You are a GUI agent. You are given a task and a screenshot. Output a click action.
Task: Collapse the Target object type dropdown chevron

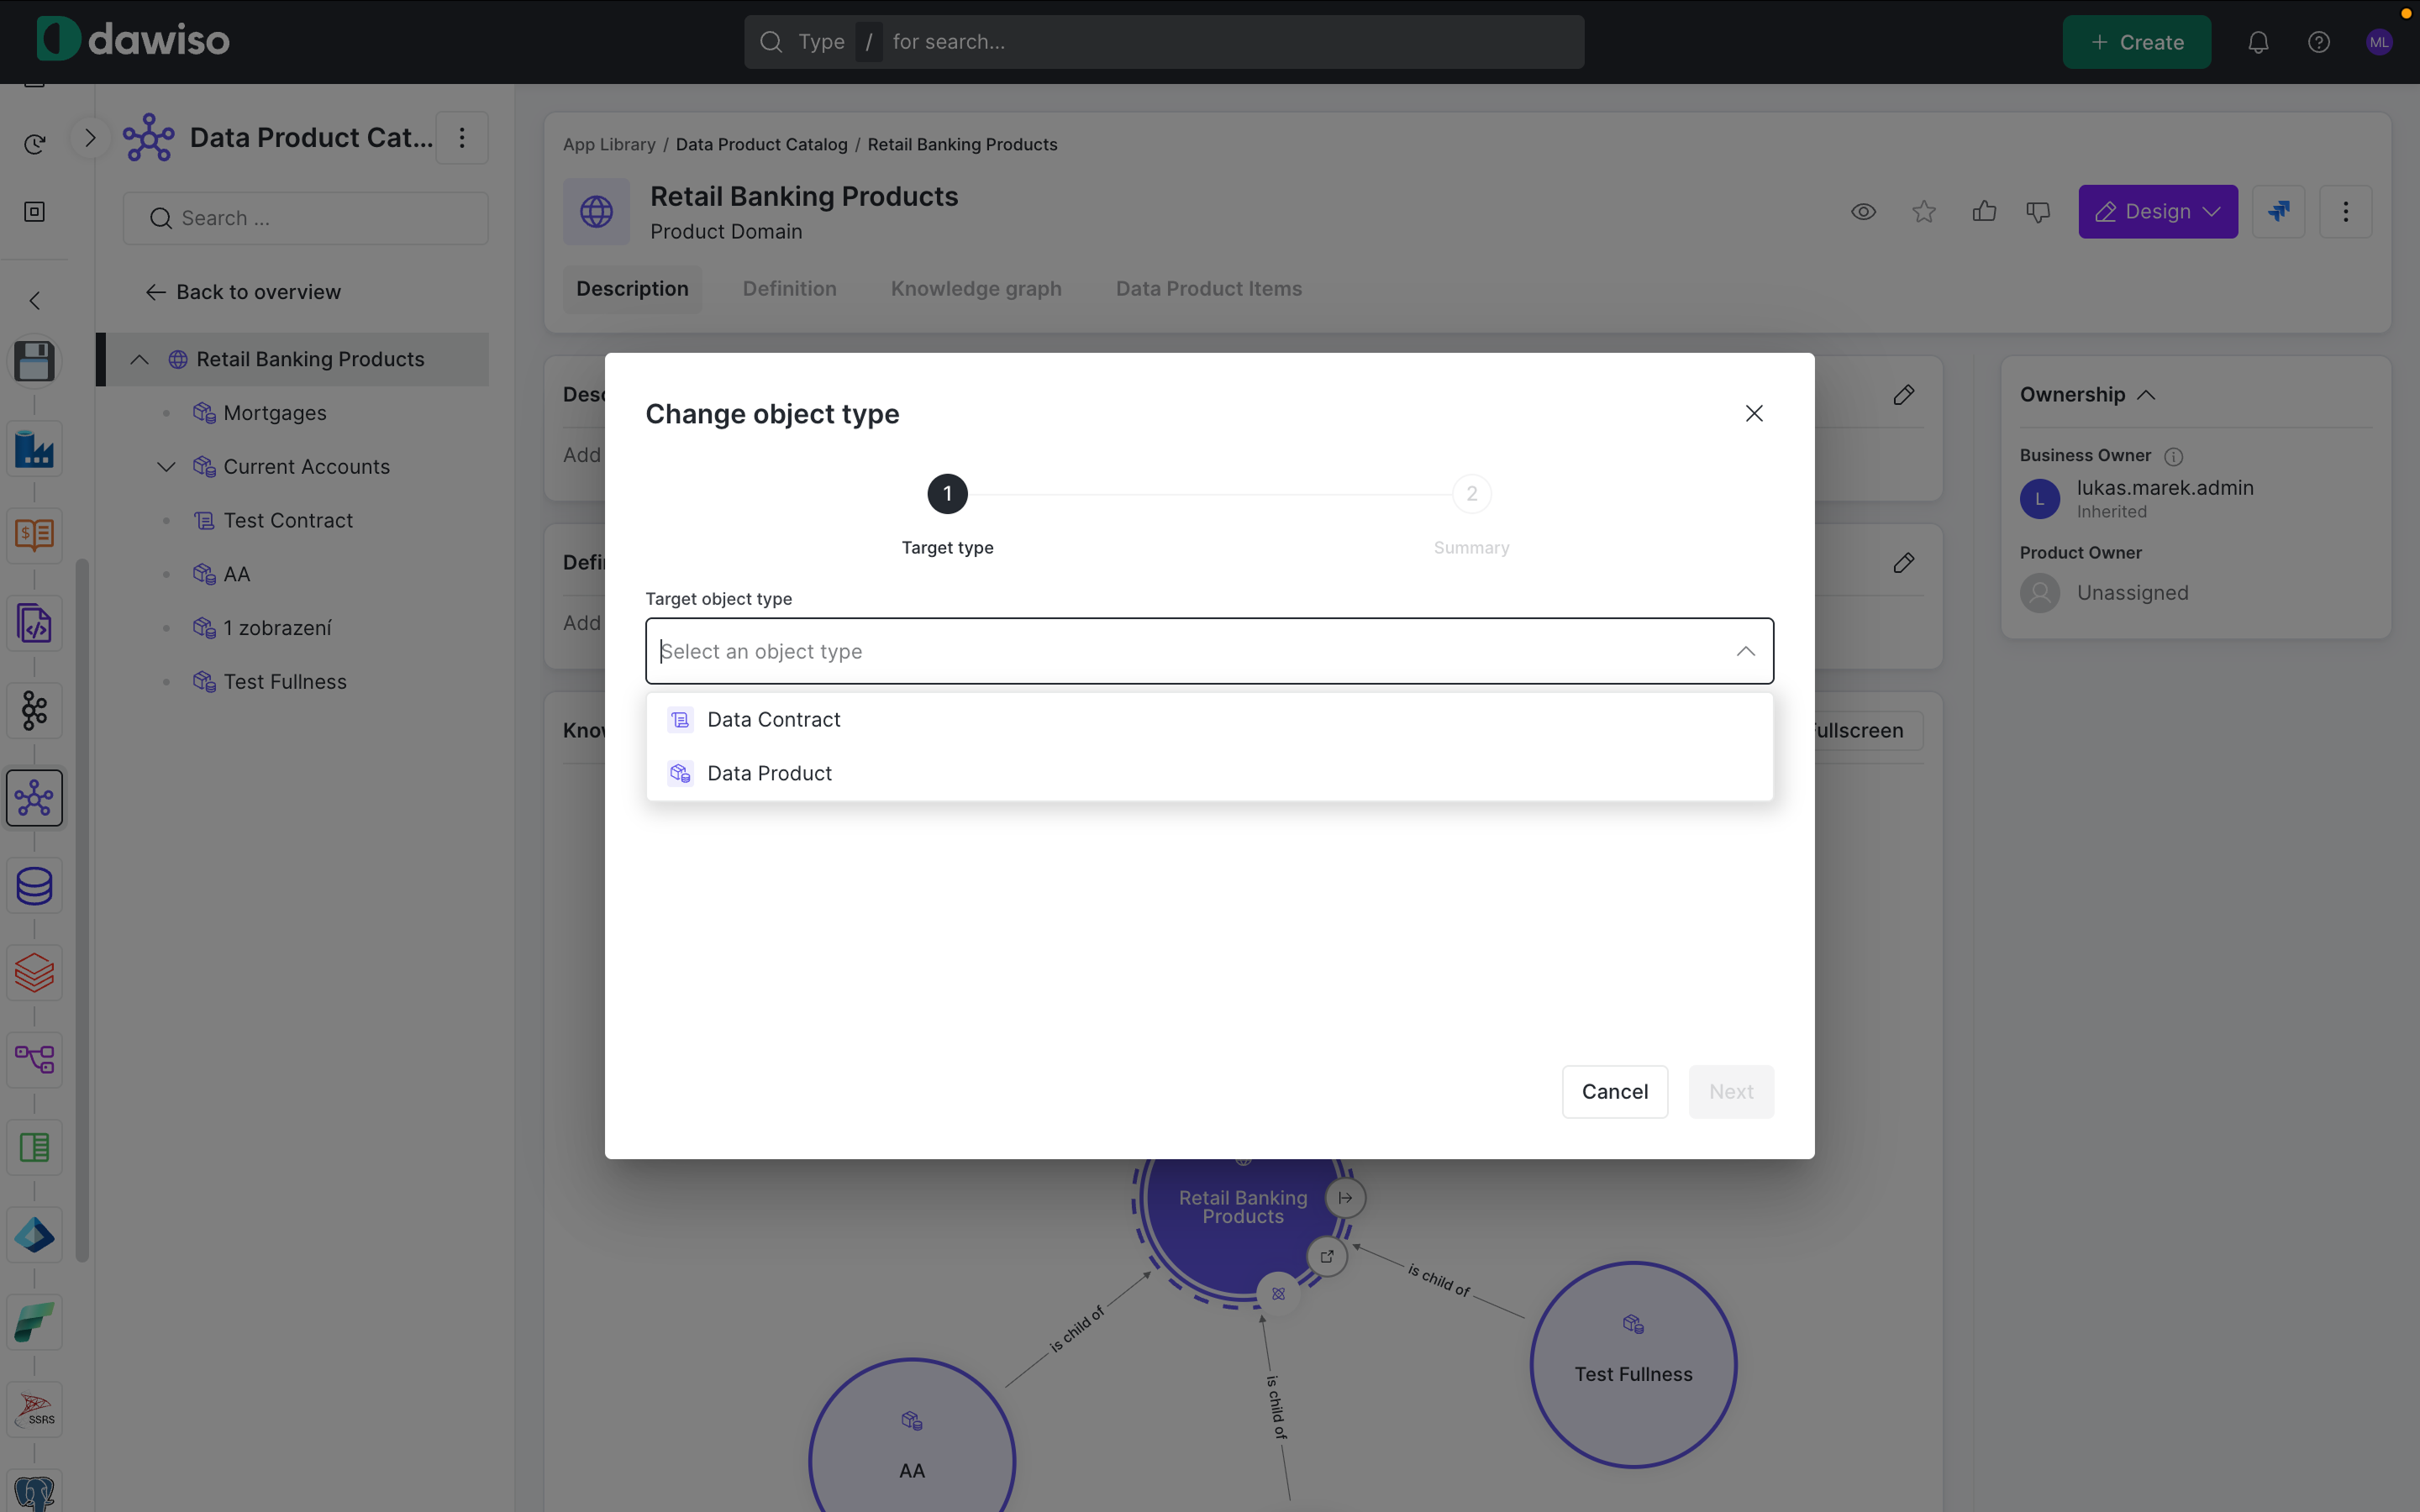pos(1745,651)
